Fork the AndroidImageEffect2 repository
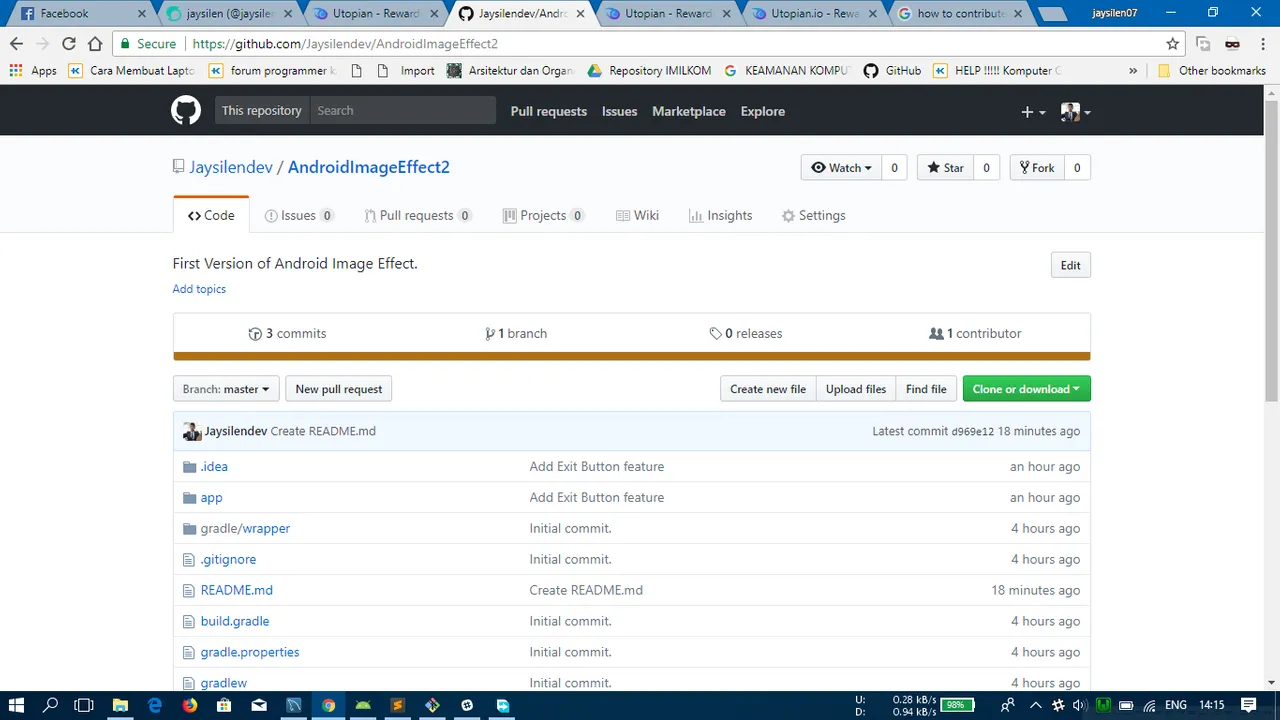The image size is (1280, 720). [x=1037, y=168]
